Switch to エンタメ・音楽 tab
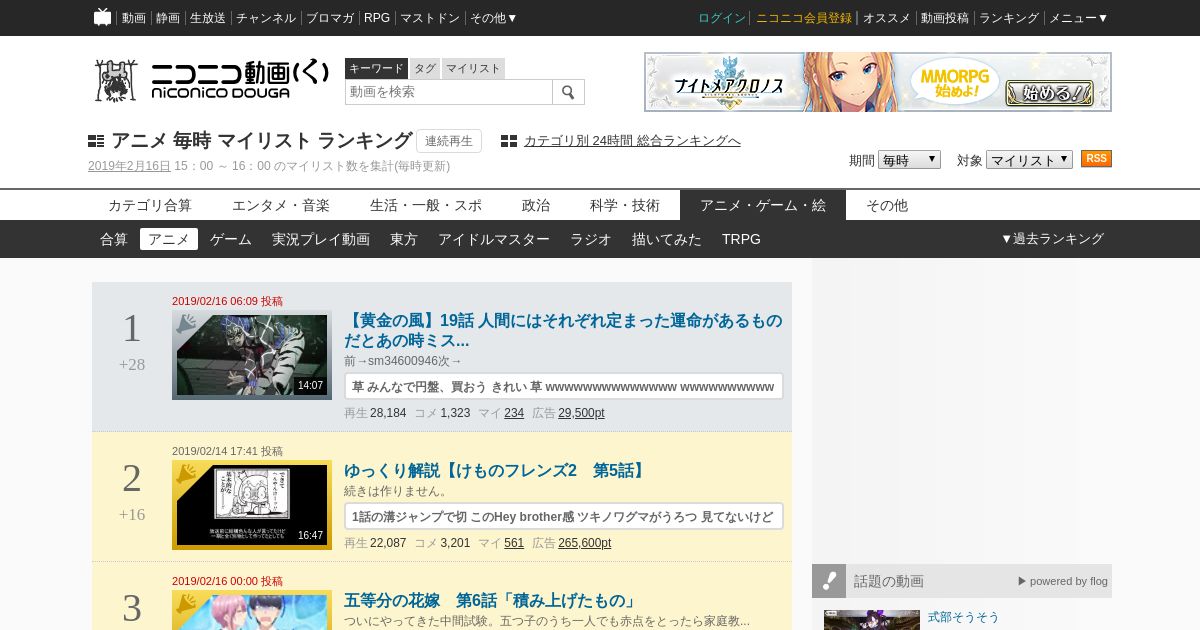The image size is (1200, 630). [x=281, y=205]
